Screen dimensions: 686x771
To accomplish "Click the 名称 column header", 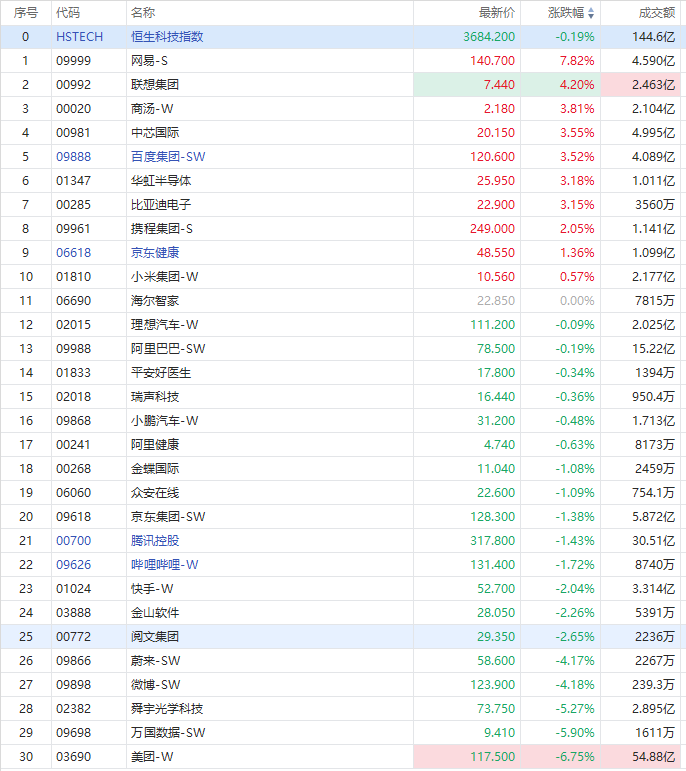I will (x=143, y=13).
